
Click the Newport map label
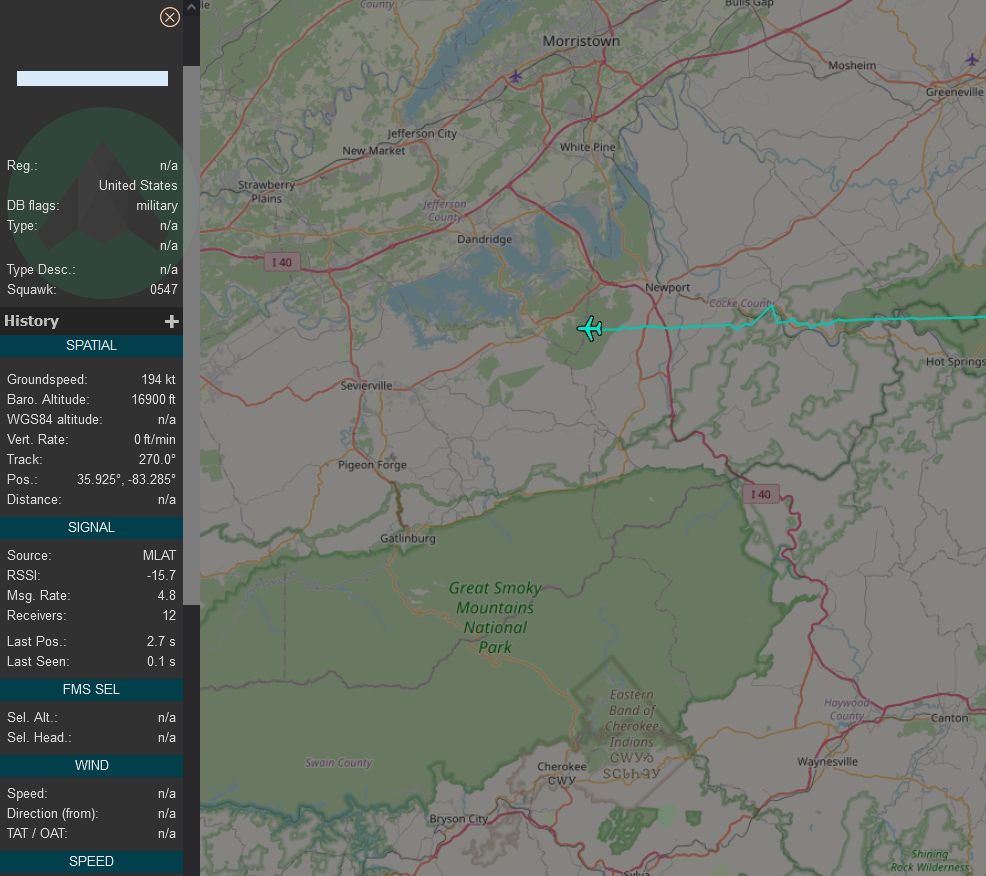[667, 287]
